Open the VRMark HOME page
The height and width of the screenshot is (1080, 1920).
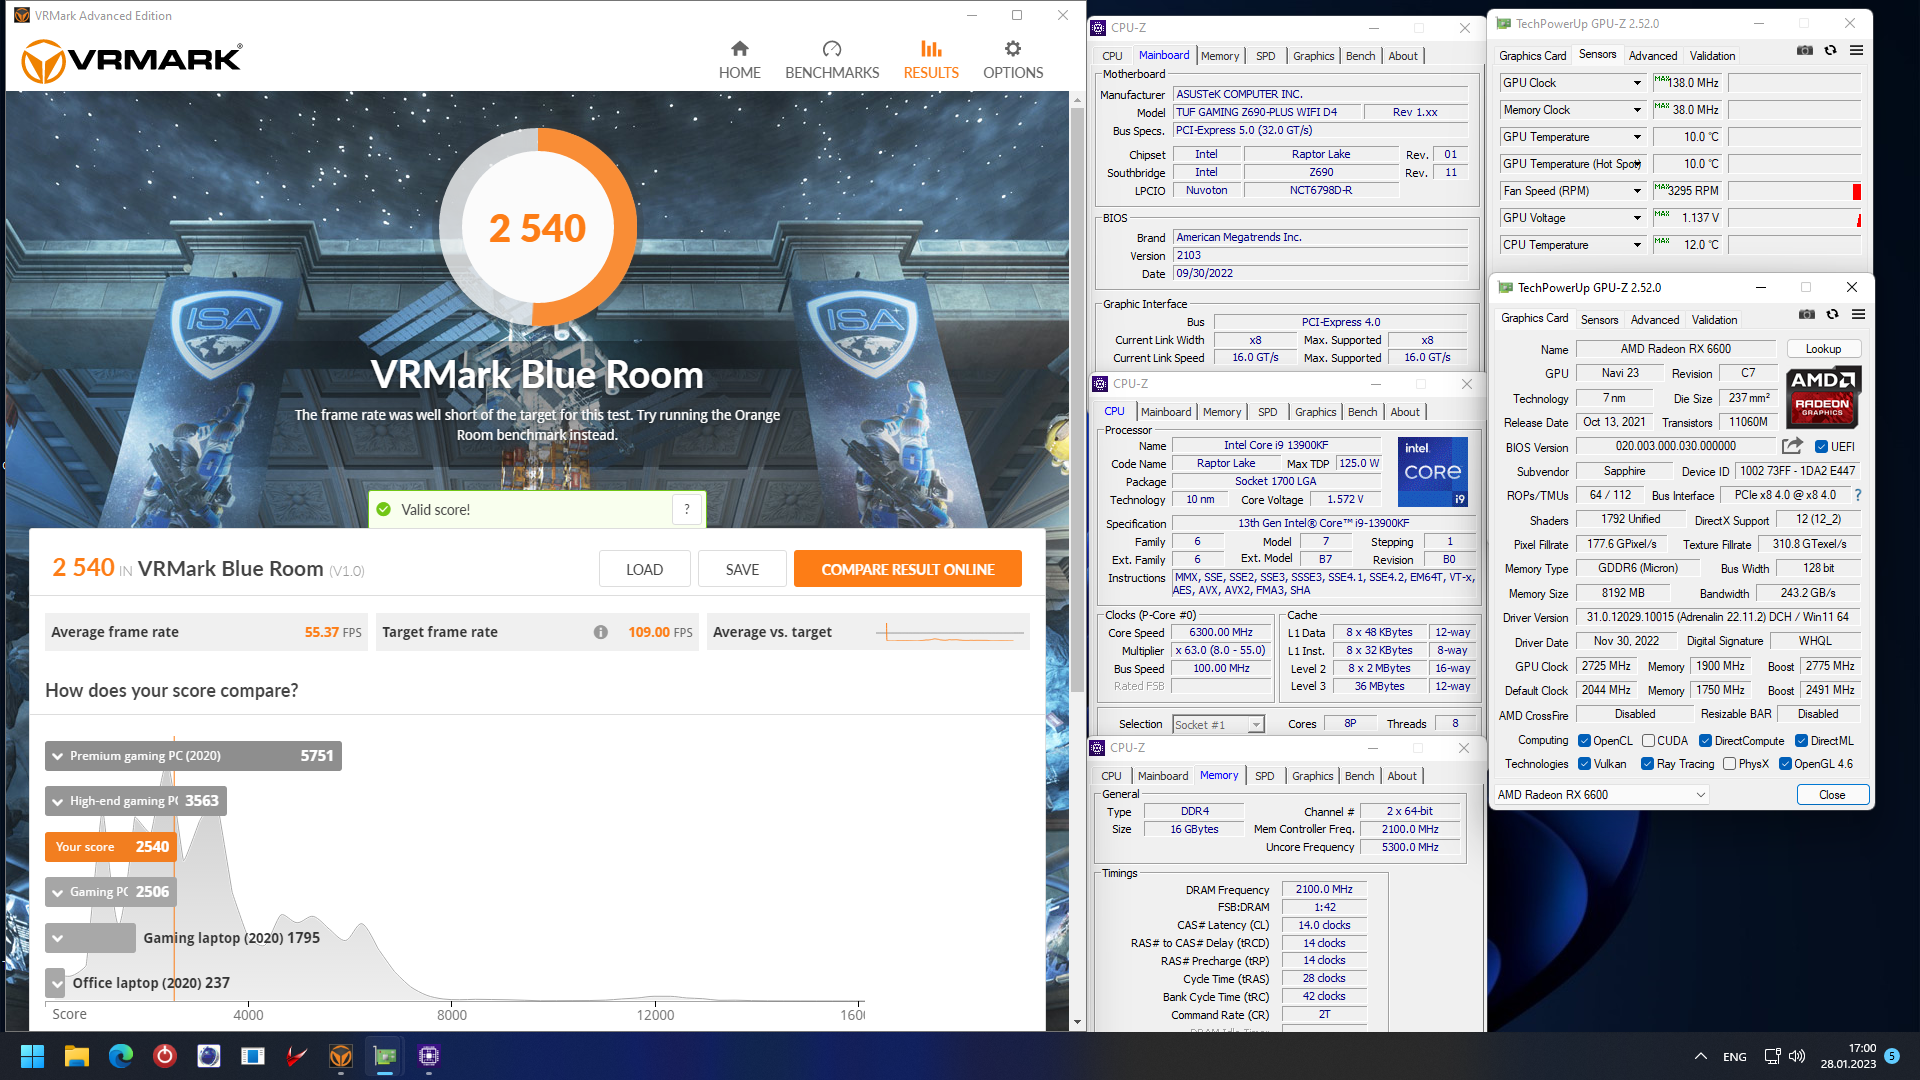click(x=739, y=60)
